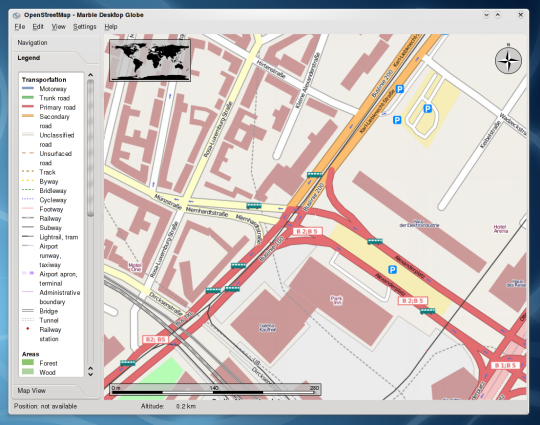Viewport: 540px width, 425px height.
Task: Click the B2; B5 shield near Dircksenstraße
Action: point(155,340)
